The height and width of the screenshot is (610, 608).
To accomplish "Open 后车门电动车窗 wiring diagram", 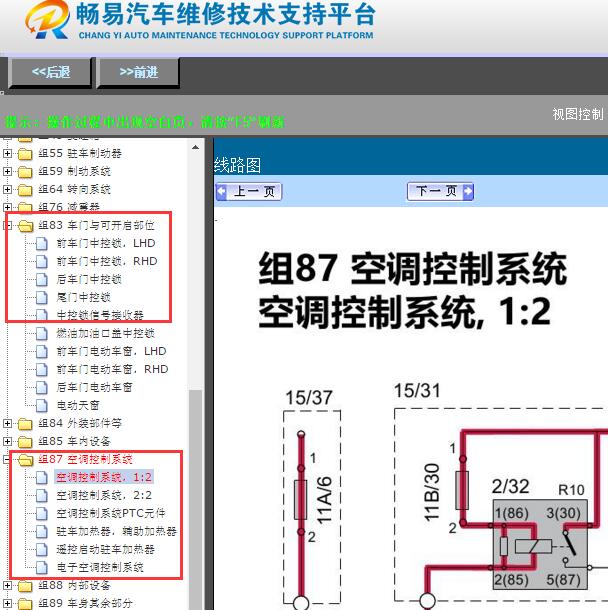I will pyautogui.click(x=95, y=387).
